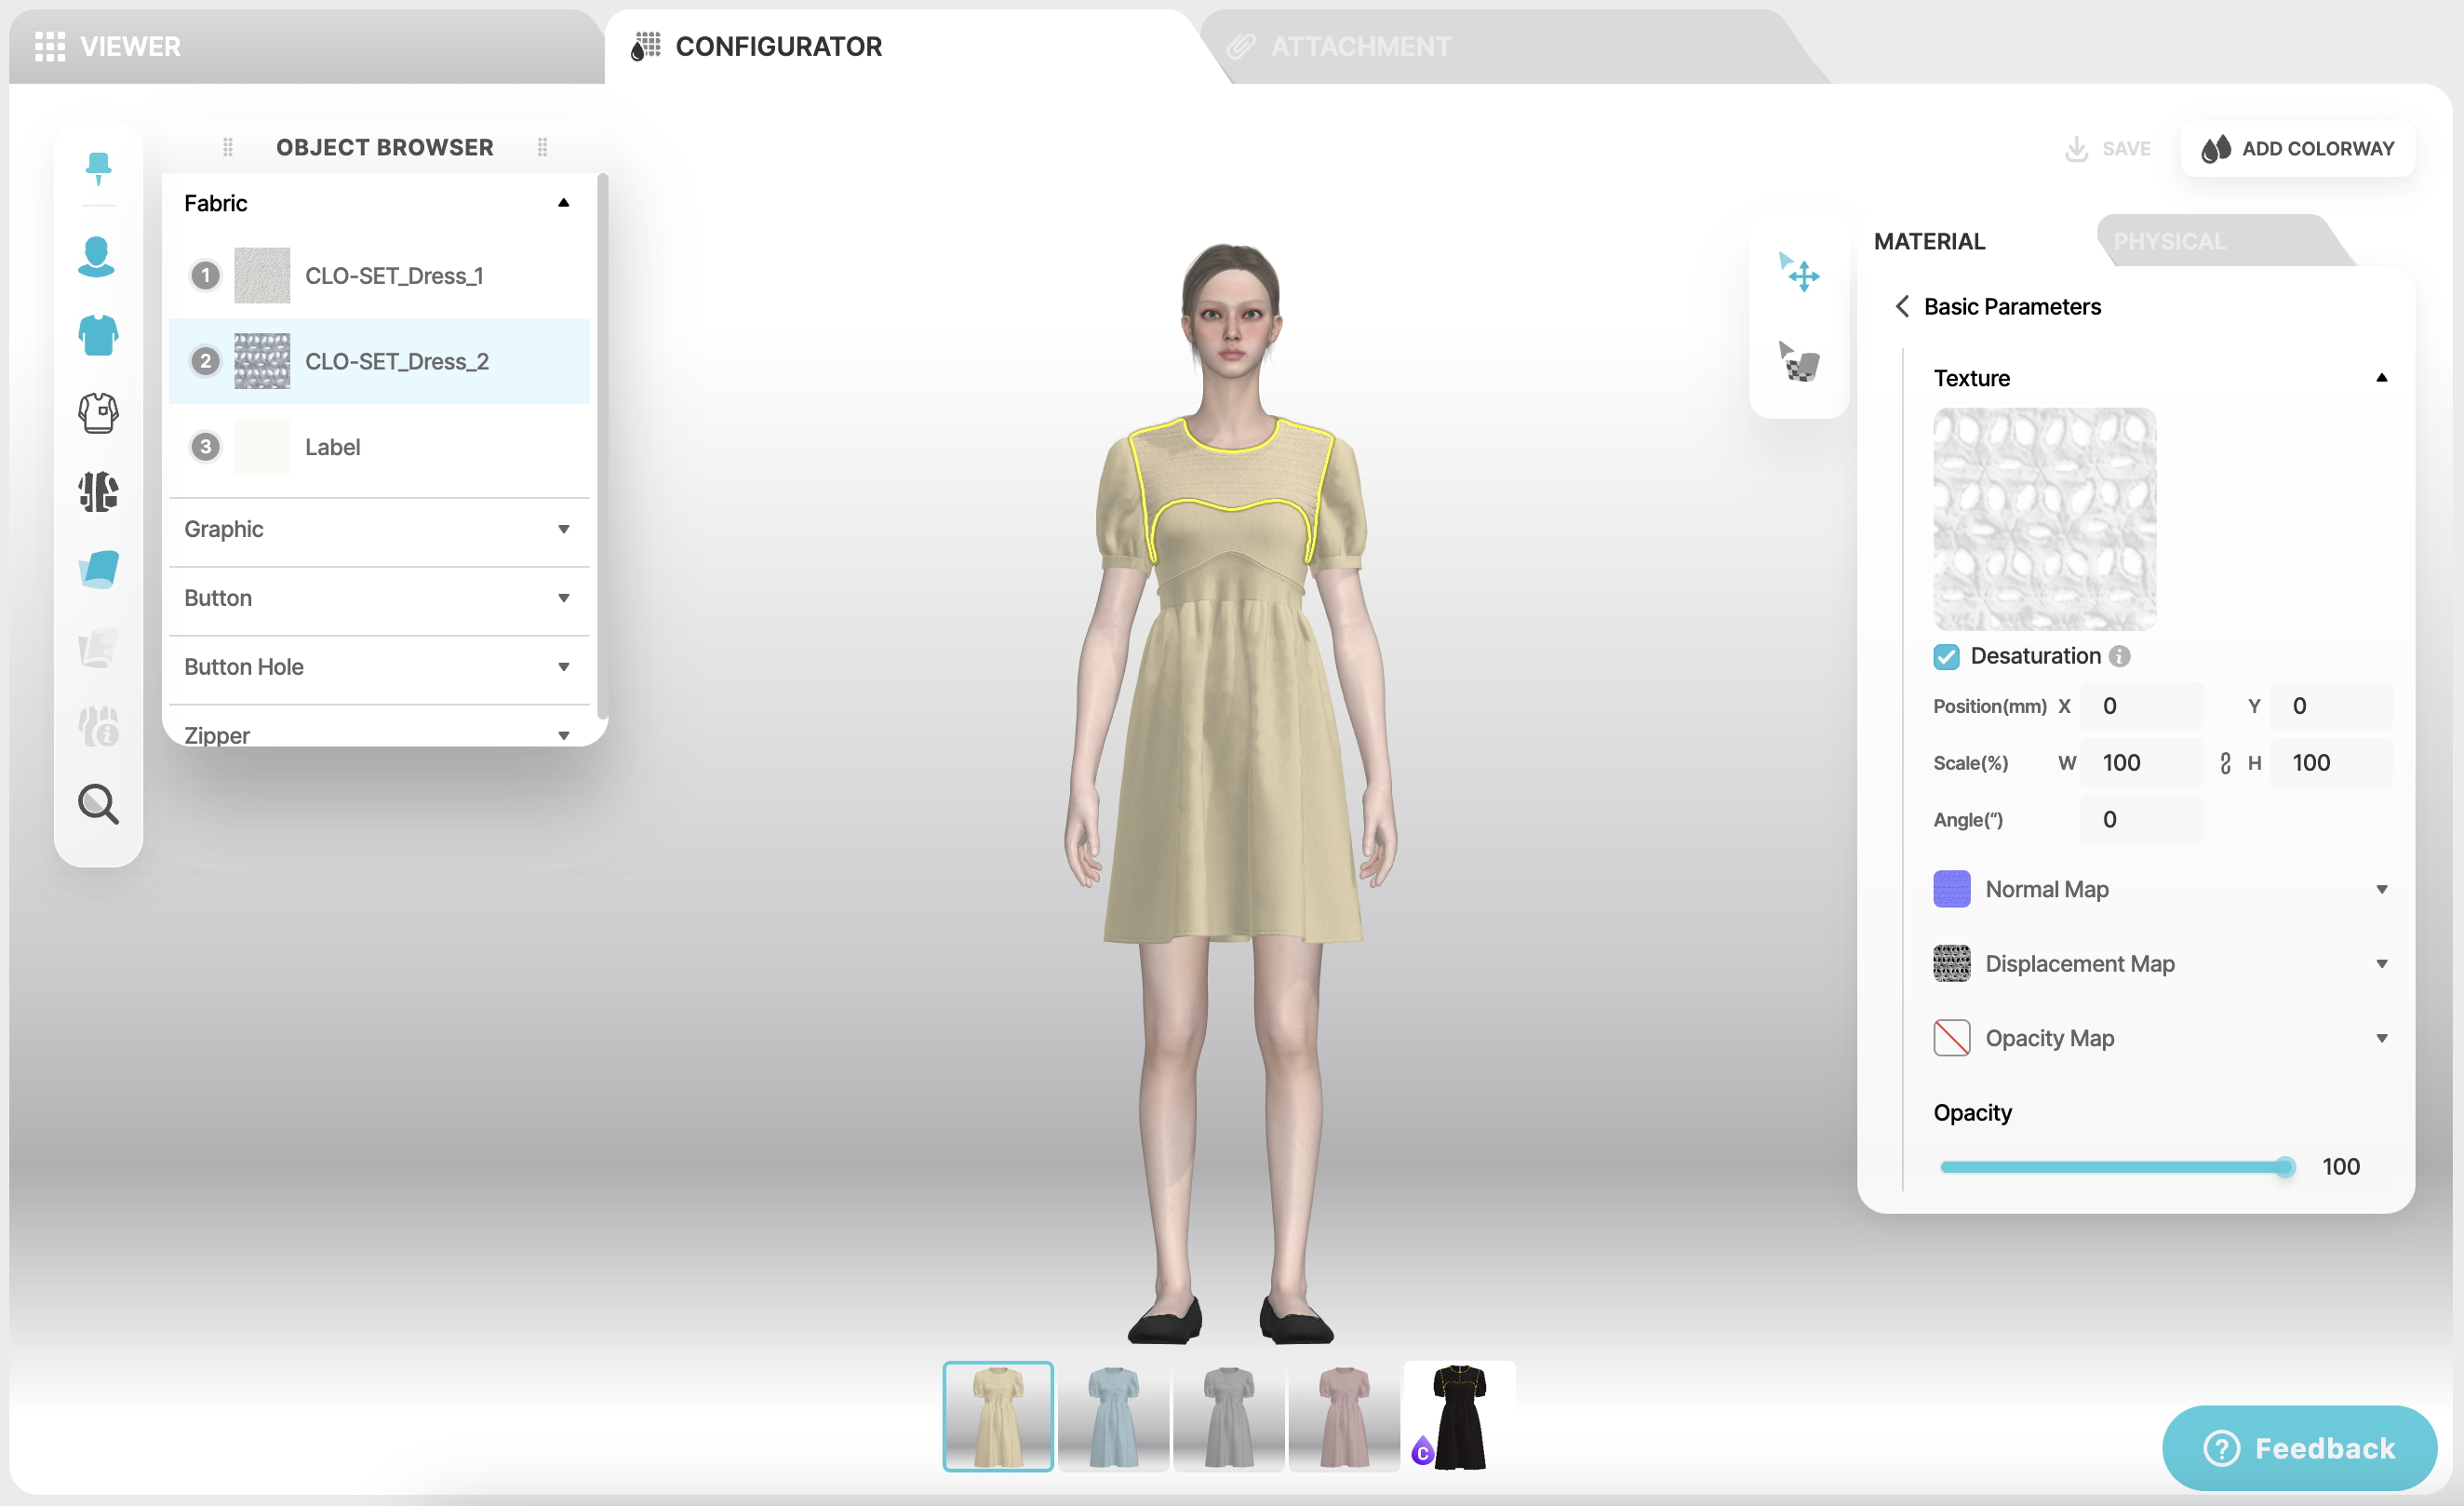Activate the pattern selection tool in the viewer
The image size is (2464, 1506).
pos(1799,362)
